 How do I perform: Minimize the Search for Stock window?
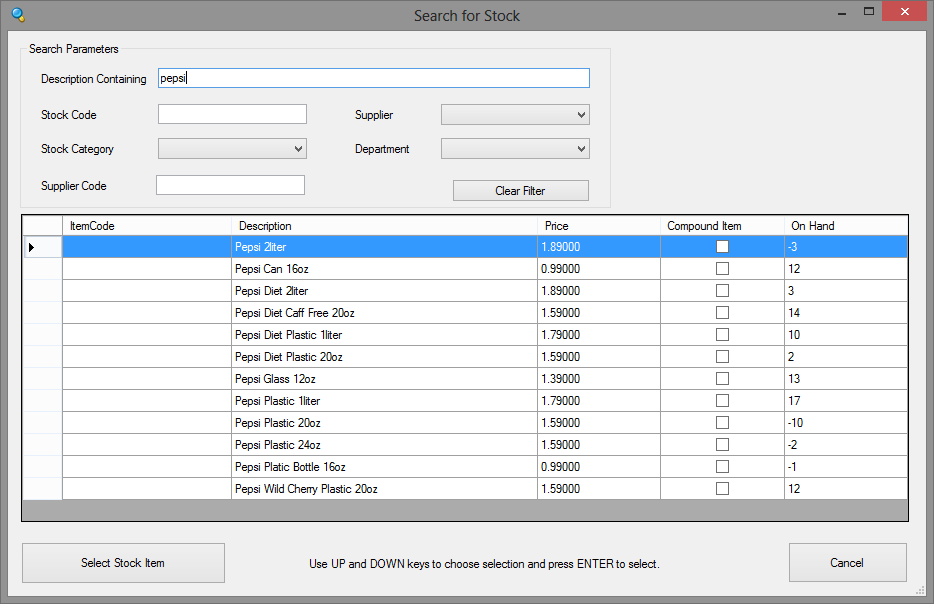click(x=842, y=12)
